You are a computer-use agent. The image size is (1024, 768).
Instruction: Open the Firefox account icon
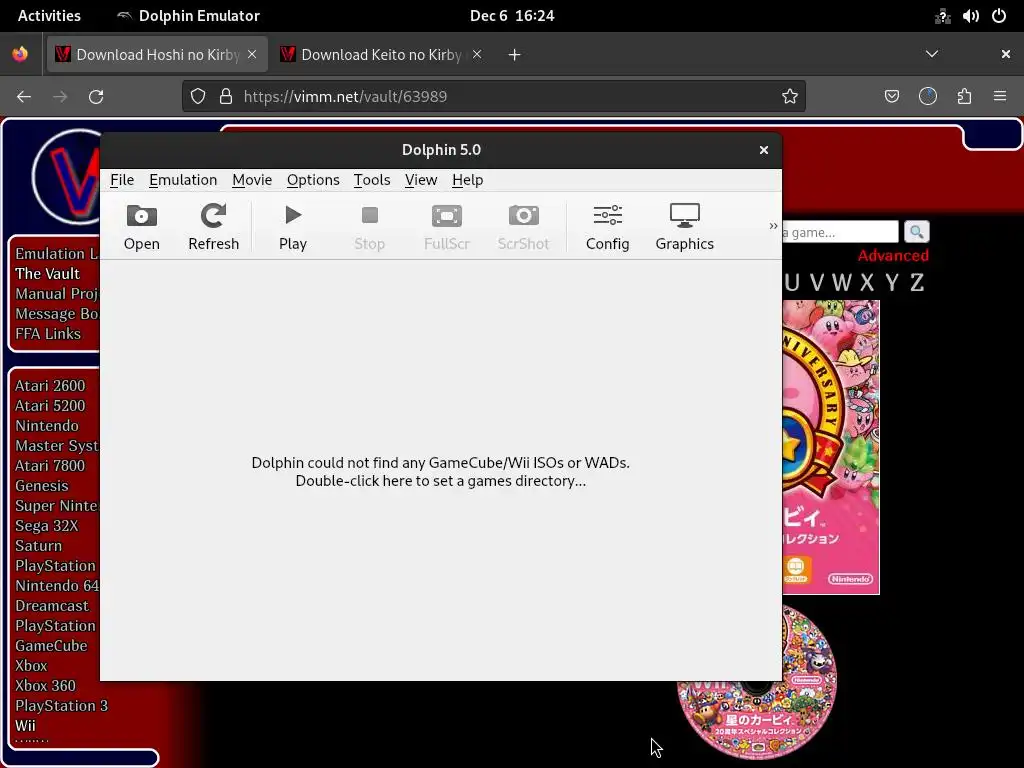point(928,97)
